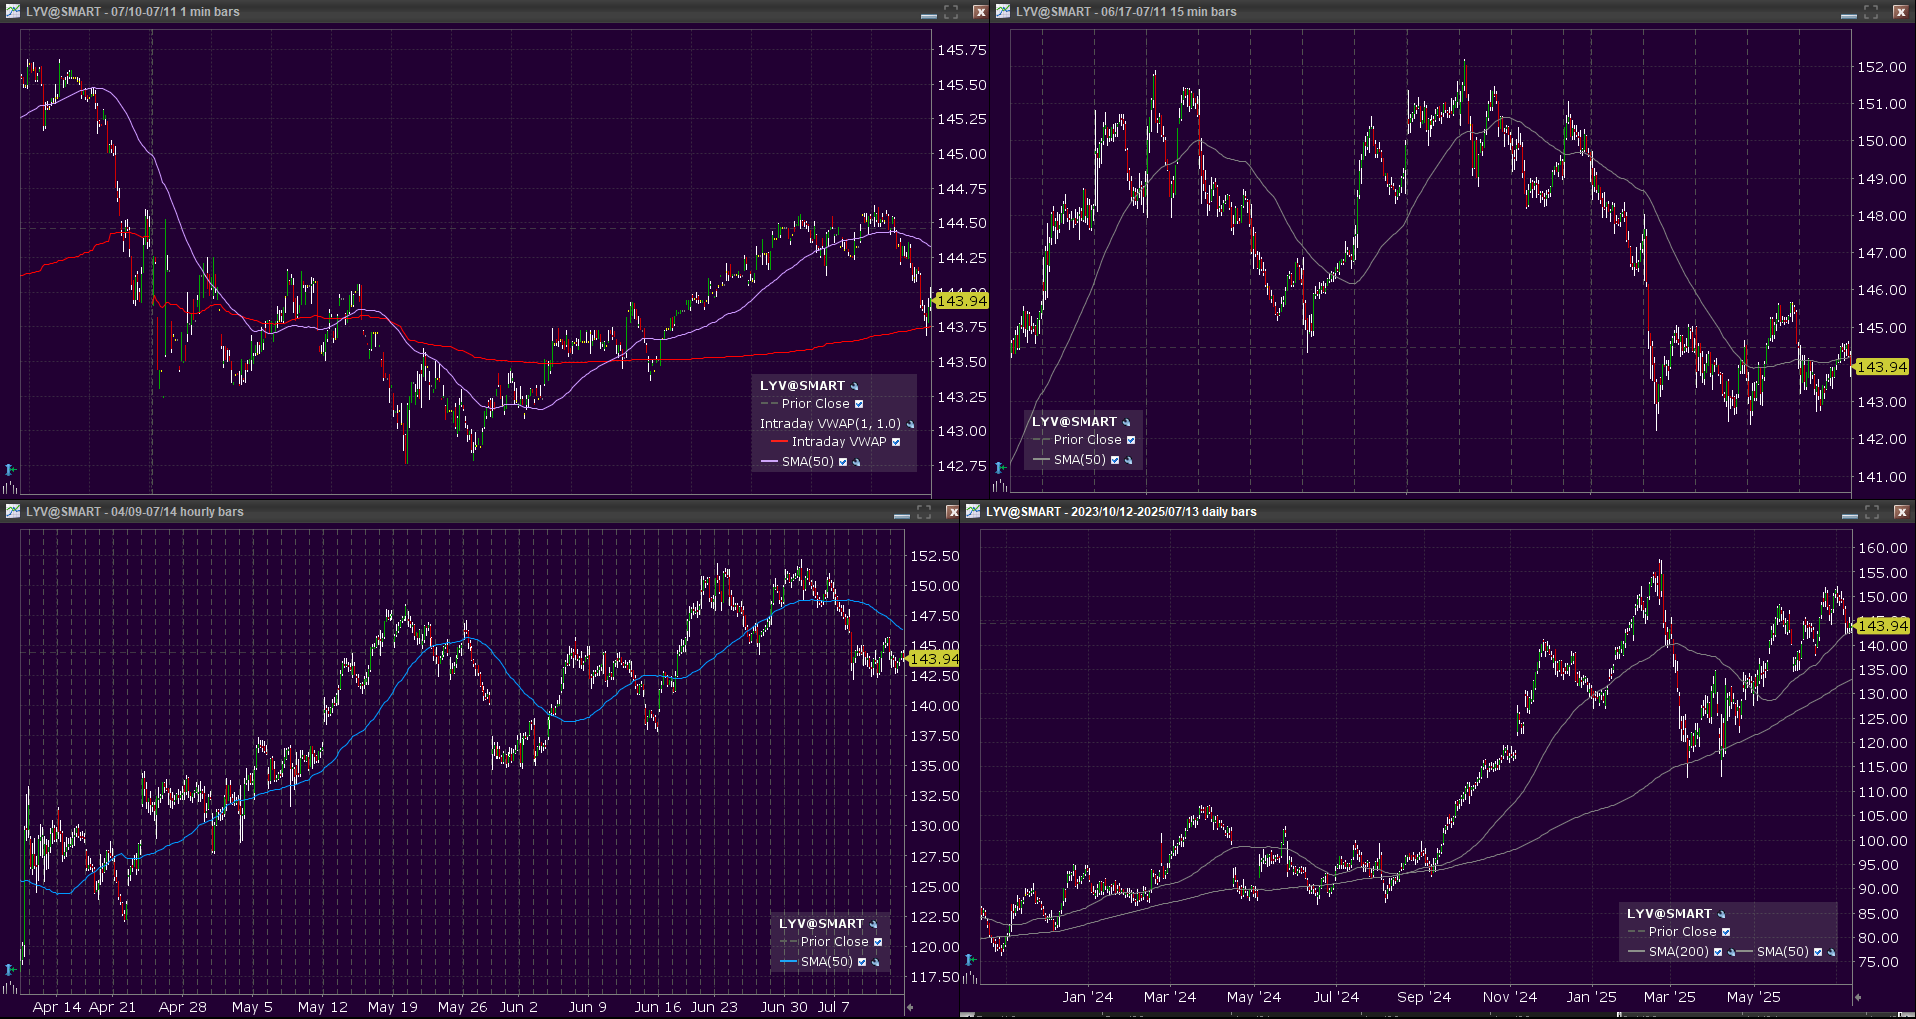Viewport: 1916px width, 1019px height.
Task: Click blue time-scale marker icon in hourly chart
Action: 10,969
